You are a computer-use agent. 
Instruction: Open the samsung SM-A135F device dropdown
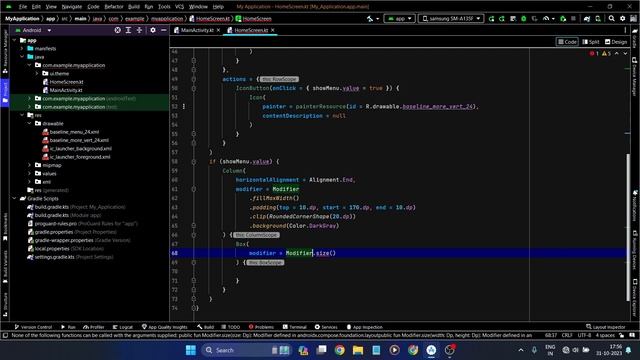click(x=451, y=19)
